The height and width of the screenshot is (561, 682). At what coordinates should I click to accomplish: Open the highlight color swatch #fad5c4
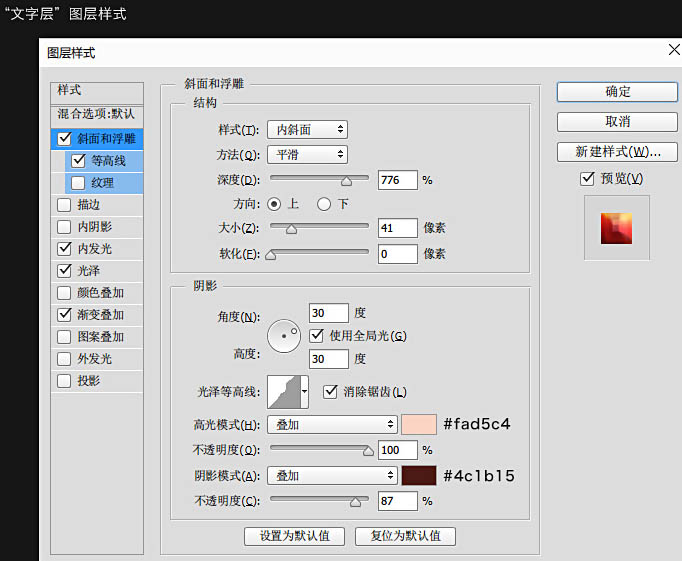tap(419, 424)
